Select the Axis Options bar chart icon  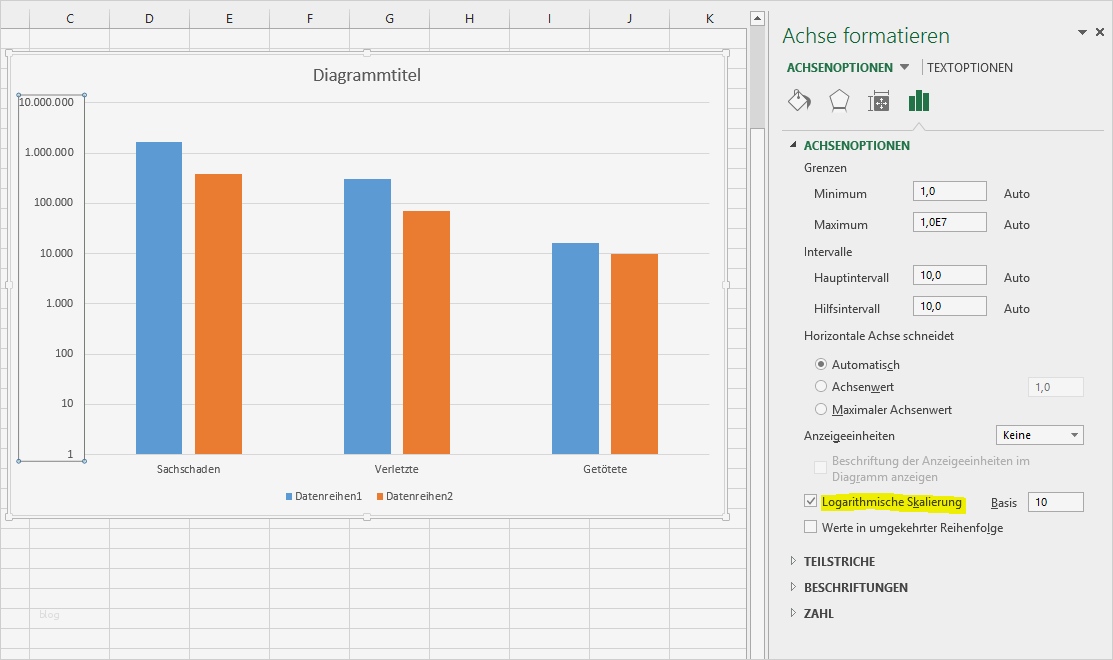coord(919,101)
